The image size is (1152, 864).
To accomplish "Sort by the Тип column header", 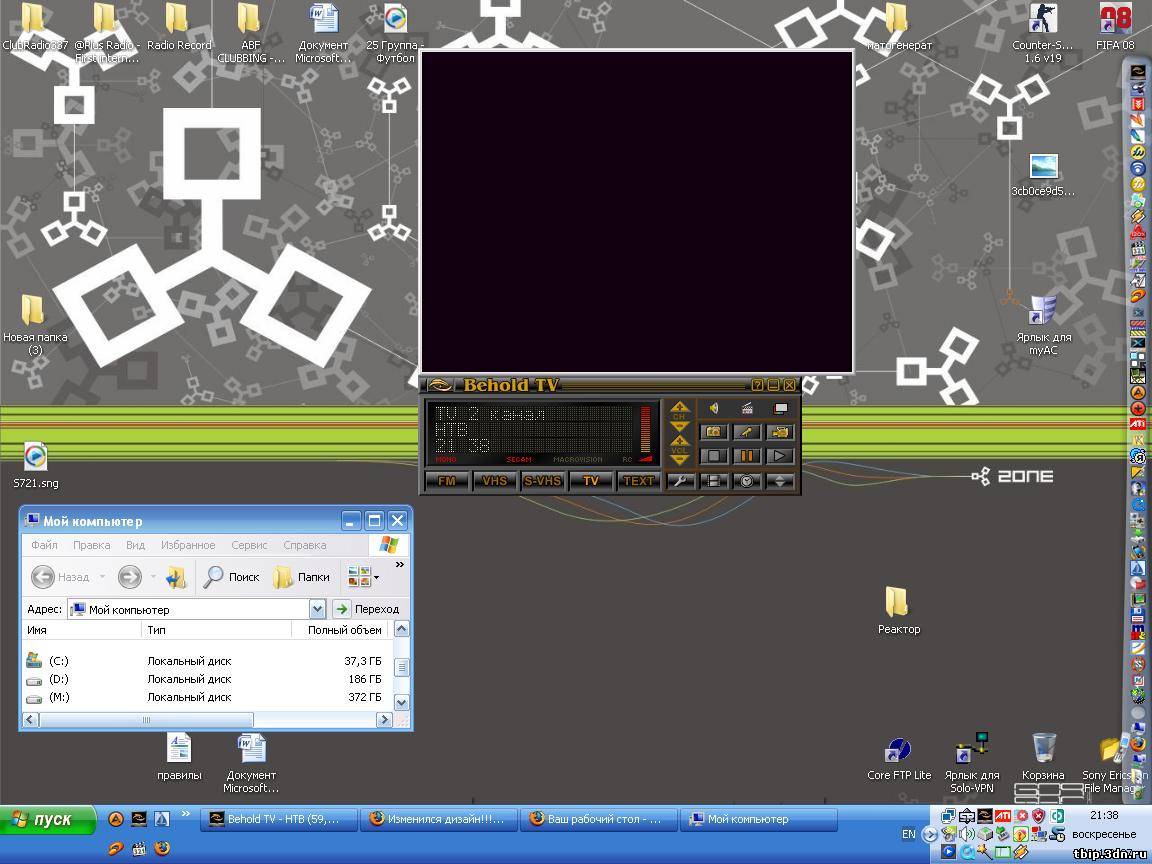I will 217,630.
